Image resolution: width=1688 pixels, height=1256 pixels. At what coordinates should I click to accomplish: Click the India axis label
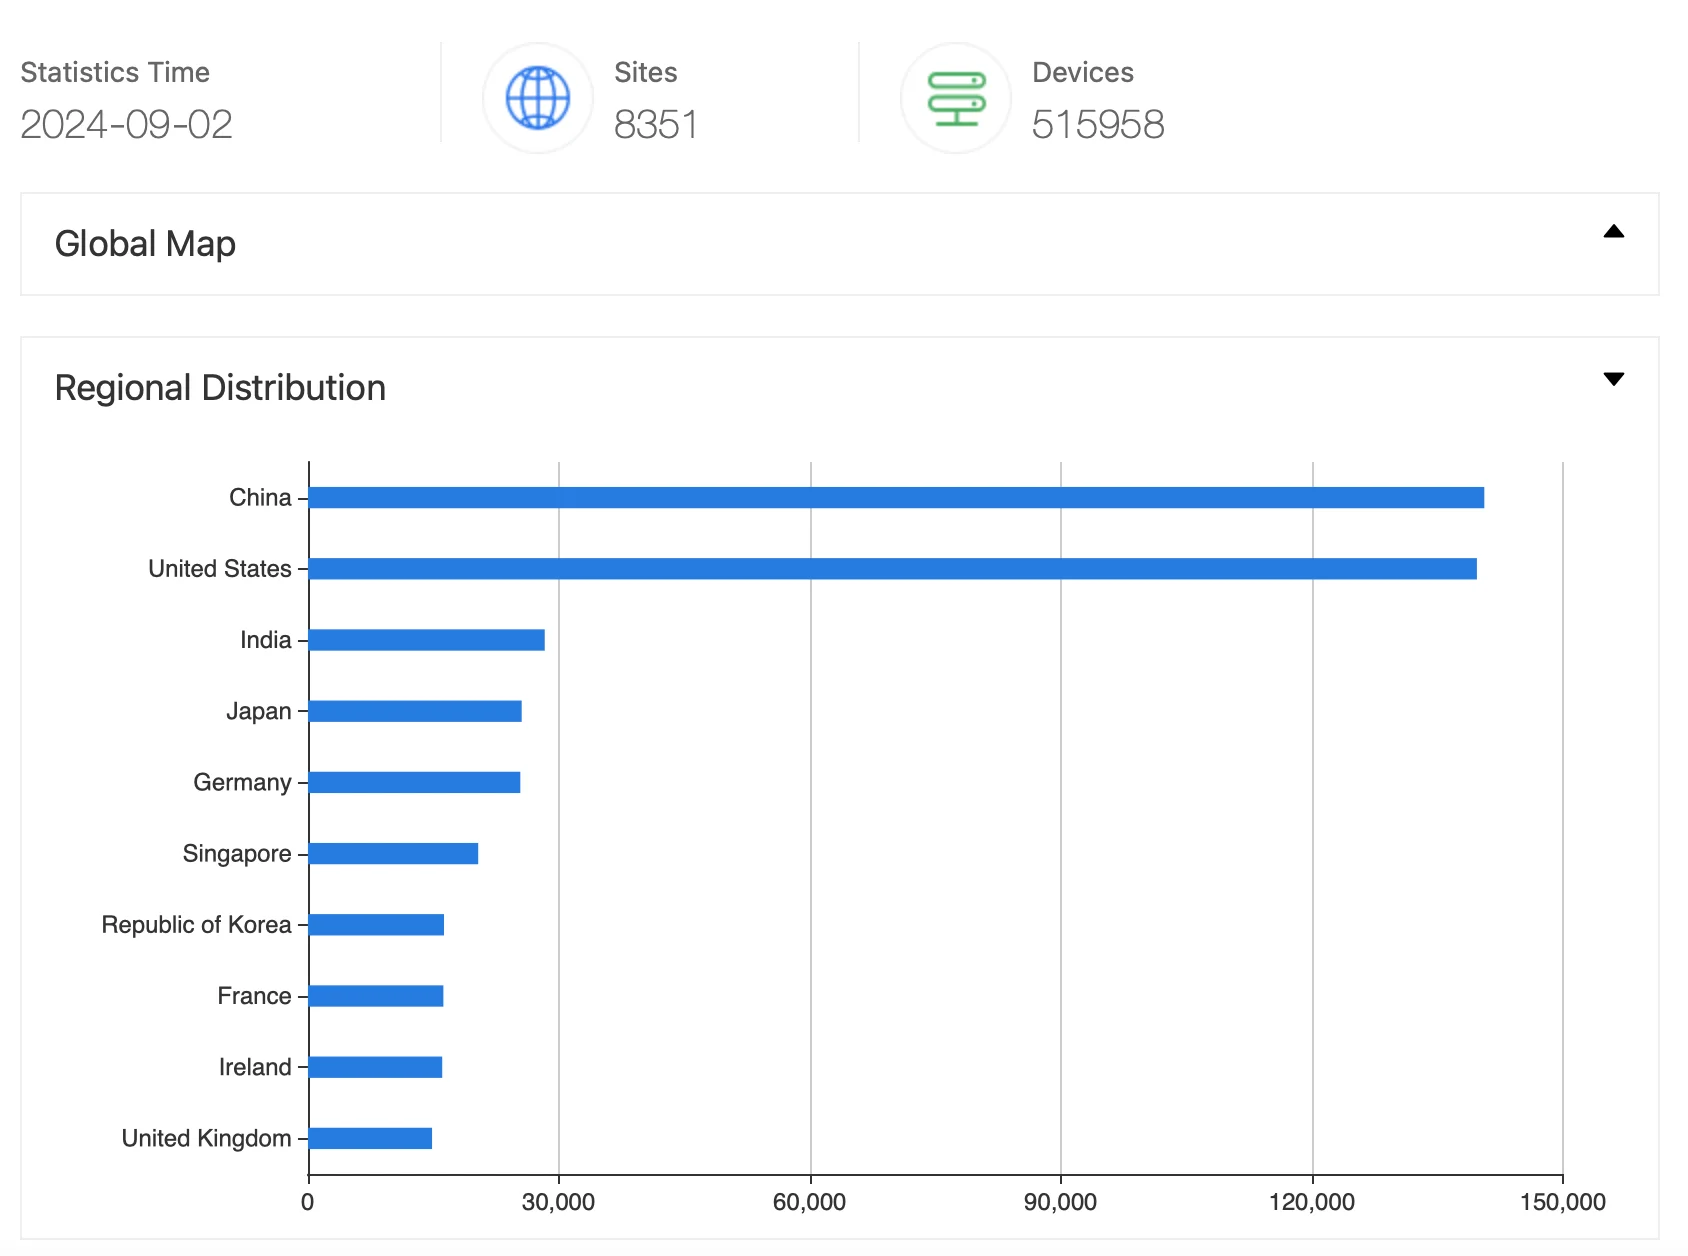click(x=266, y=640)
